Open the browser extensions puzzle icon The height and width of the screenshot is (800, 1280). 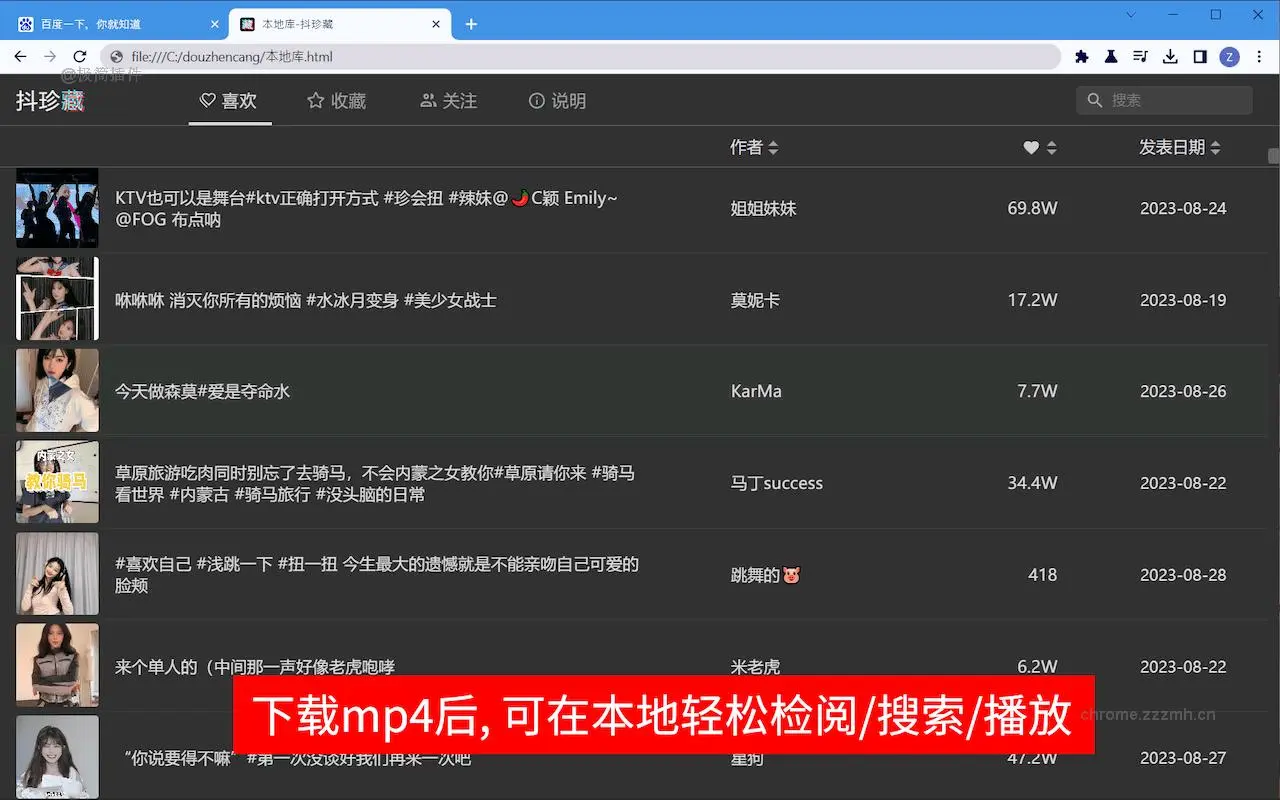point(1081,57)
